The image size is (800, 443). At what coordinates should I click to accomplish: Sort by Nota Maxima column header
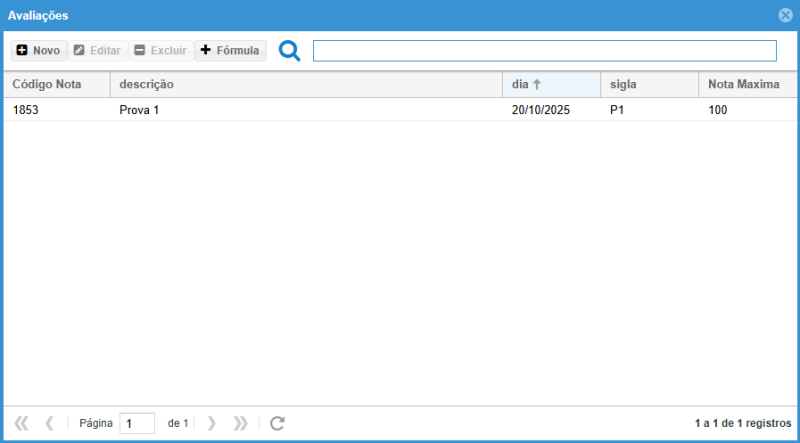click(x=746, y=84)
